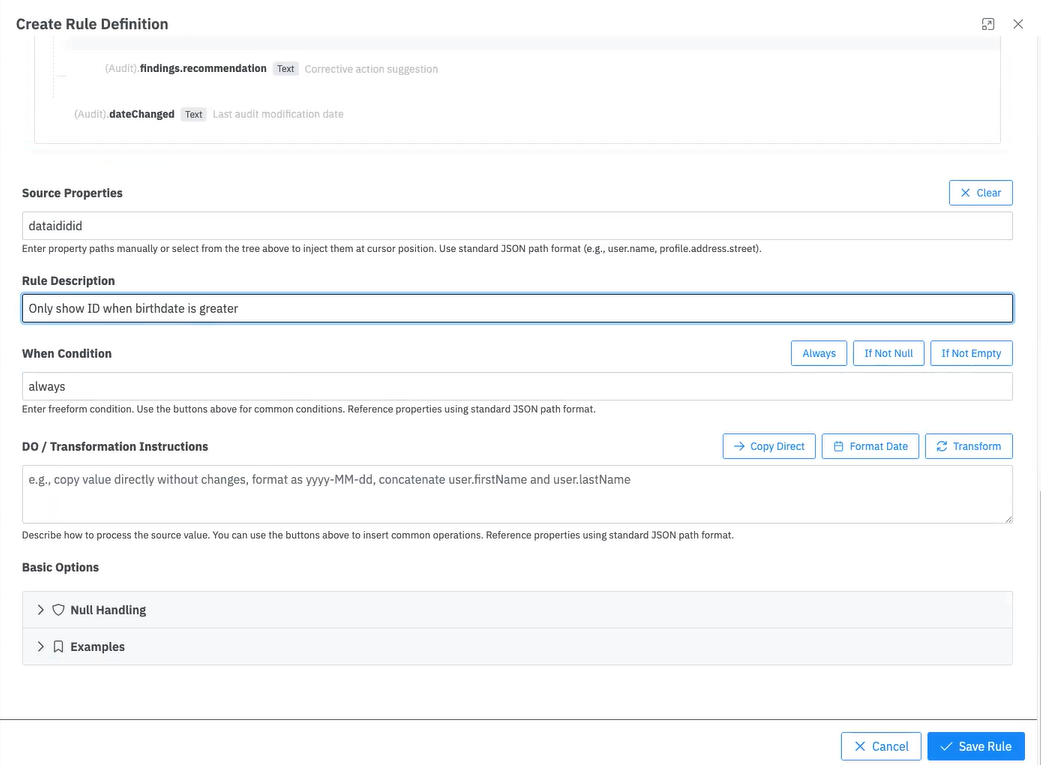Close the Create Rule Definition dialog
This screenshot has width=1041, height=765.
tap(1018, 24)
